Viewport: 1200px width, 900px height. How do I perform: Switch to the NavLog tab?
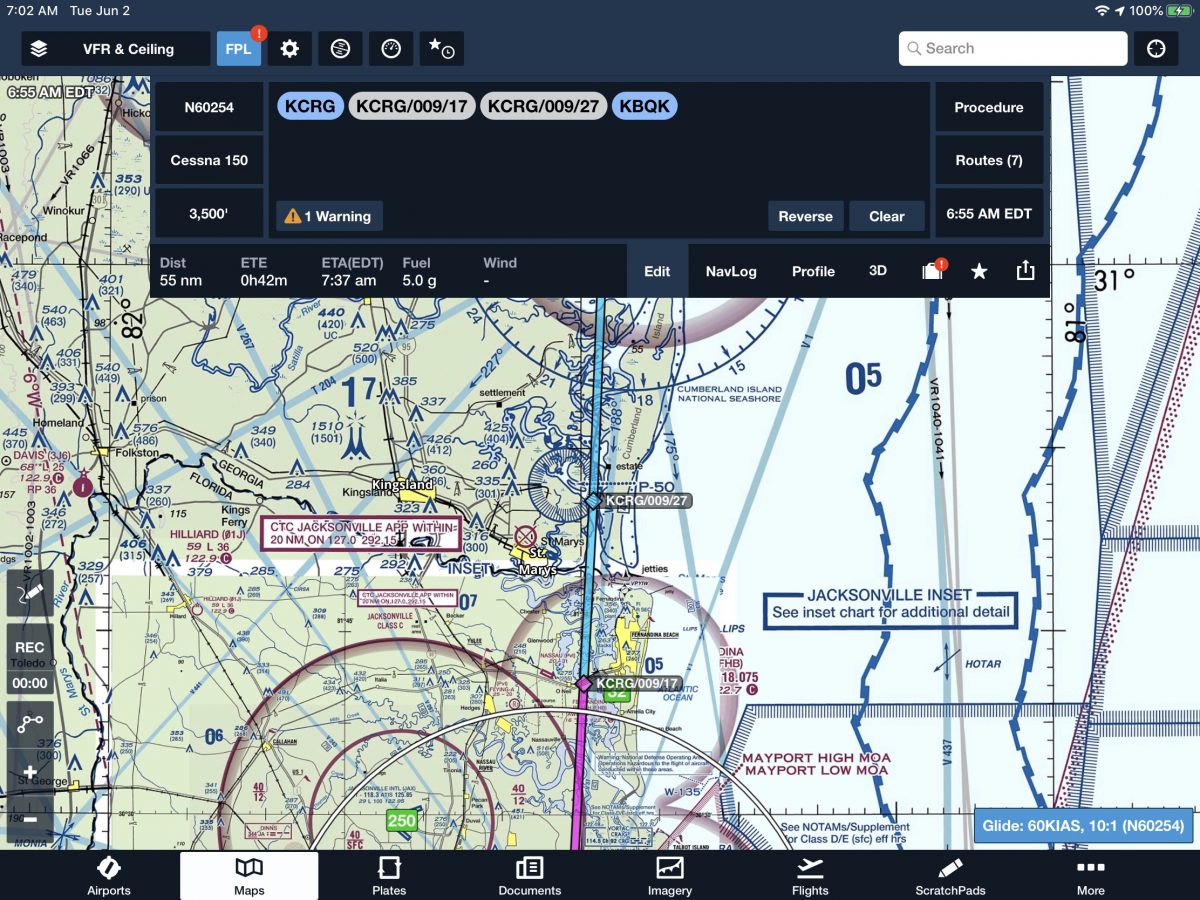[732, 271]
